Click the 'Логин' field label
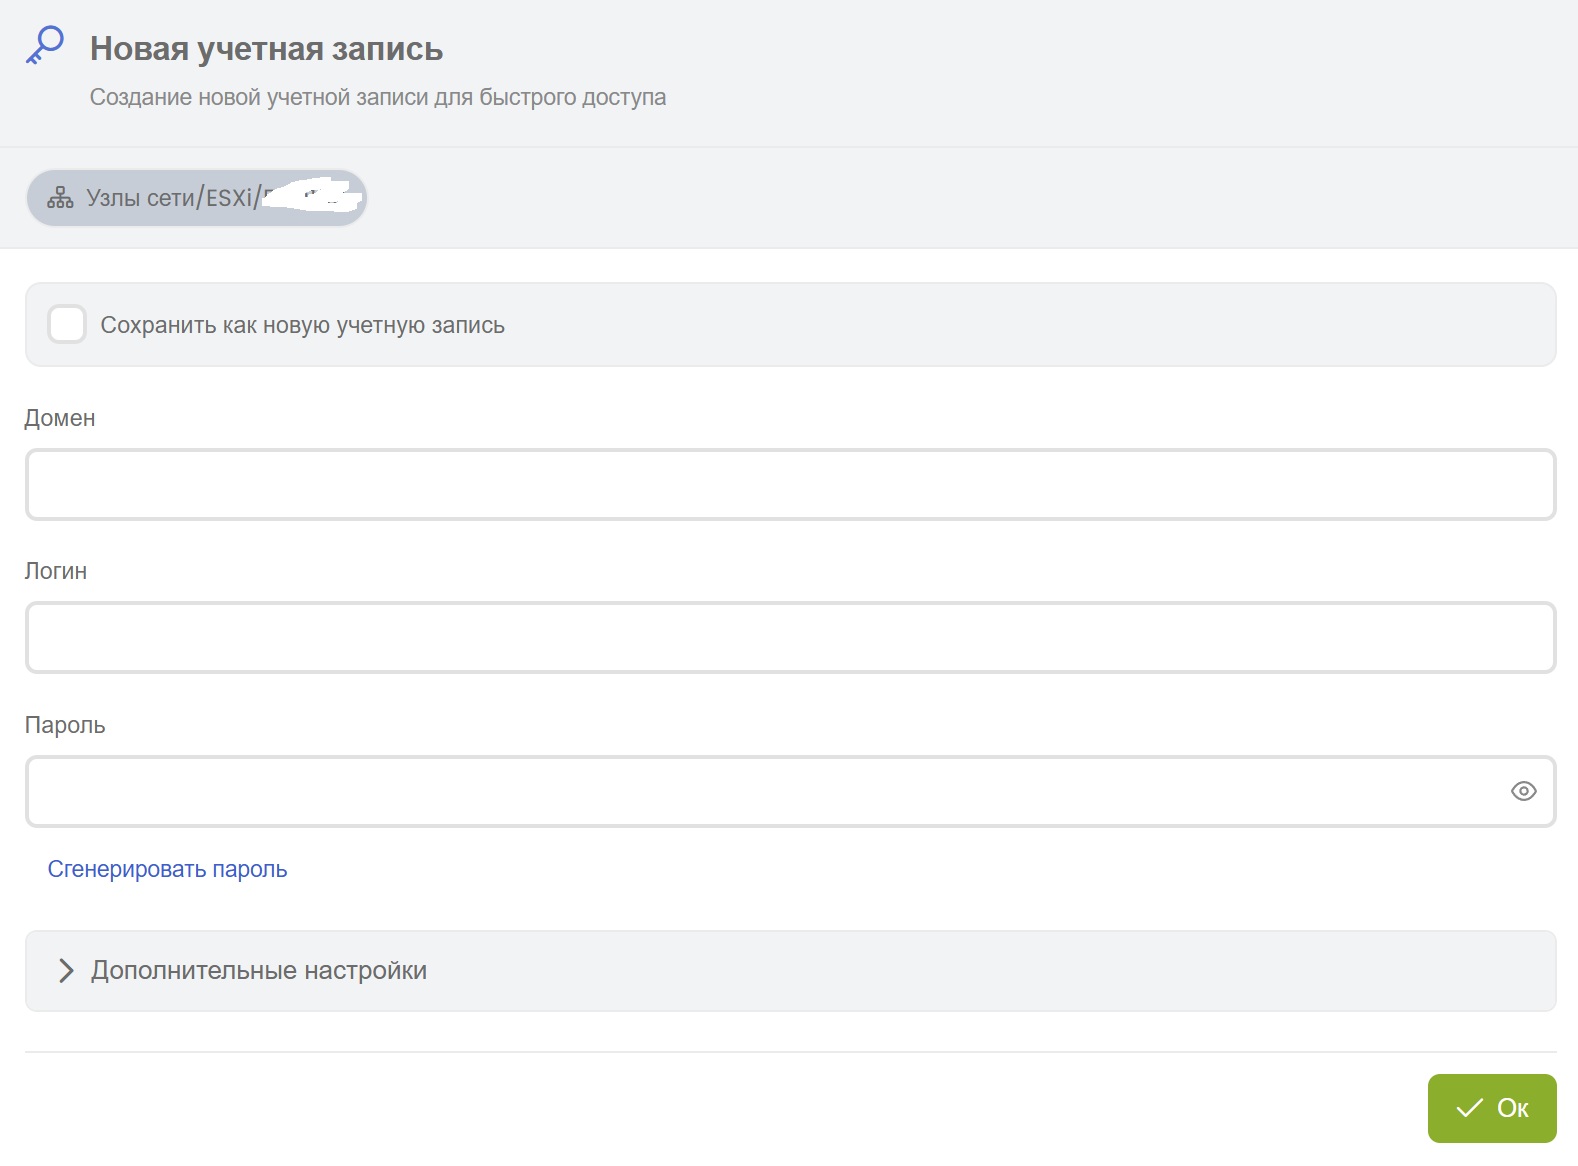 point(56,571)
